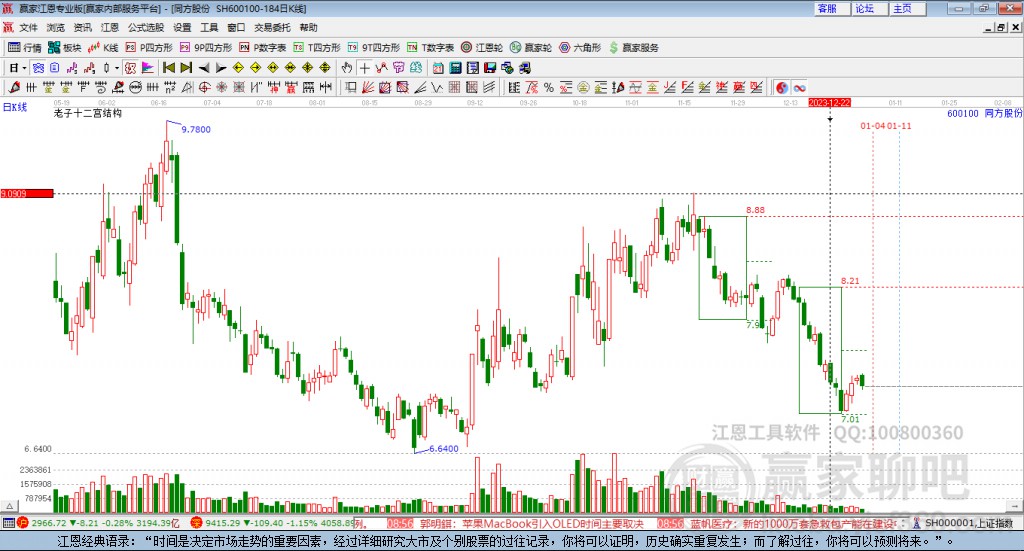Open the 9P四方形 tool
Screen dimensions: 1024x551
point(206,48)
